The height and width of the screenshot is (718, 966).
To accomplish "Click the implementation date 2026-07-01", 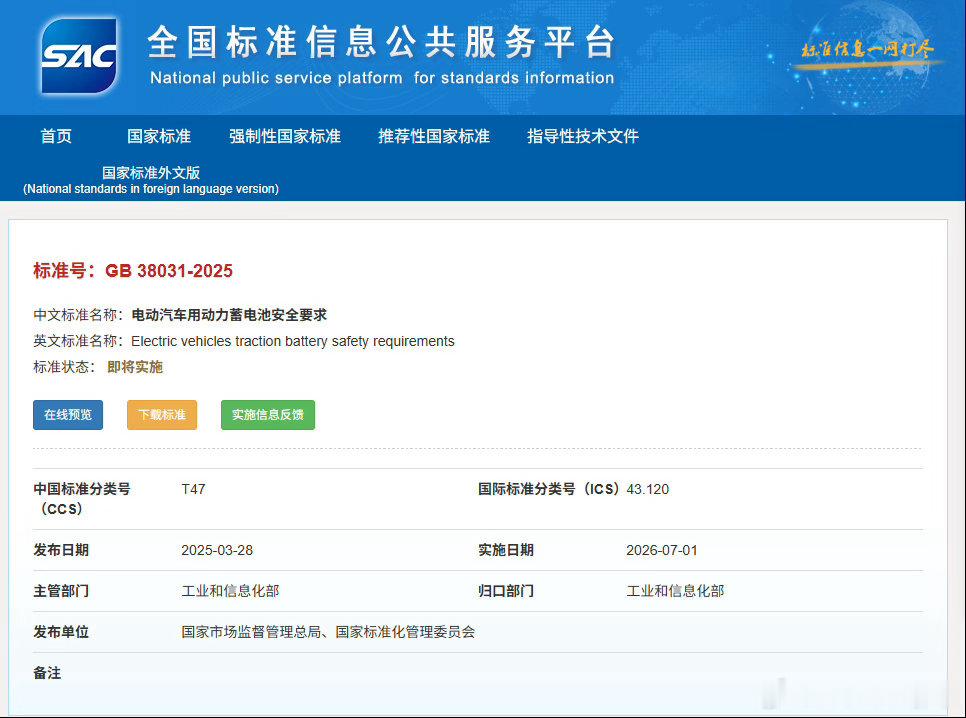I will [x=662, y=550].
